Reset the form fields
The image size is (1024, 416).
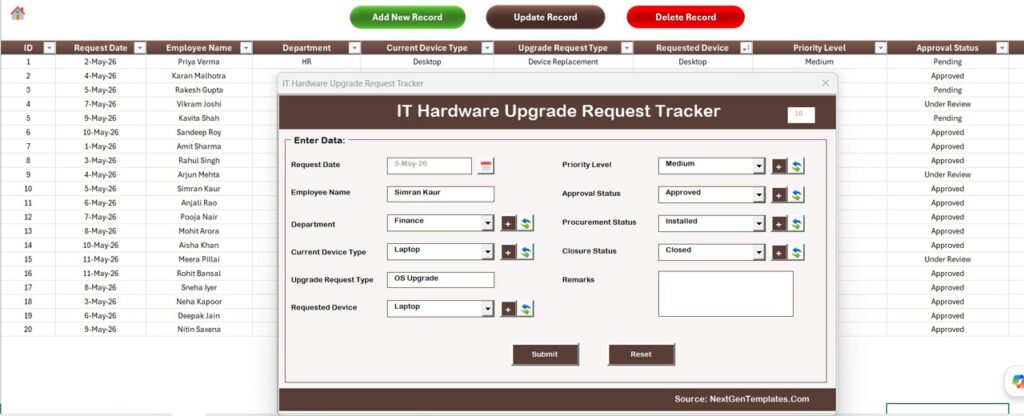[x=641, y=355]
